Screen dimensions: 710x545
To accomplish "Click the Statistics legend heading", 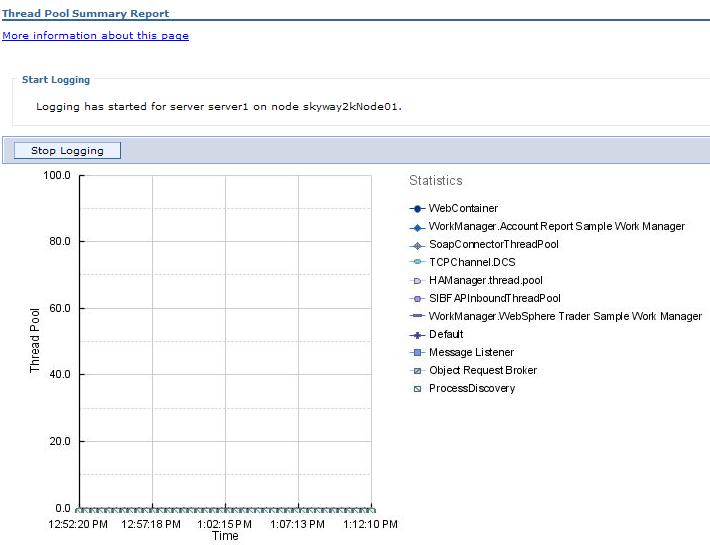I will pos(436,181).
